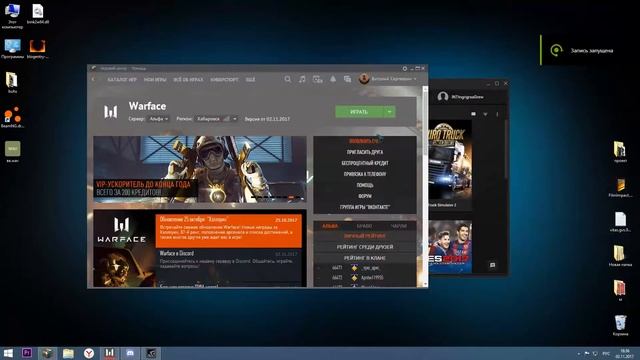The height and width of the screenshot is (360, 640).
Task: Click the green 'ИГРАТЬ' play button
Action: (x=359, y=111)
